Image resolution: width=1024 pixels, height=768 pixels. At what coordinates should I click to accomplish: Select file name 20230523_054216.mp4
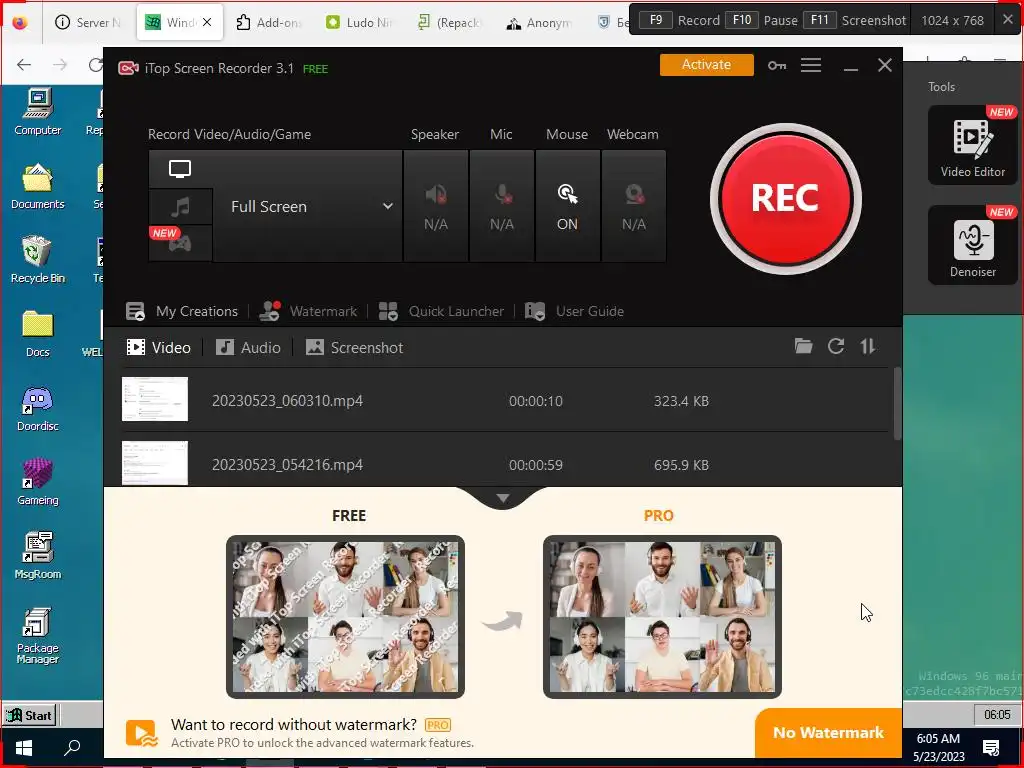[x=287, y=465]
